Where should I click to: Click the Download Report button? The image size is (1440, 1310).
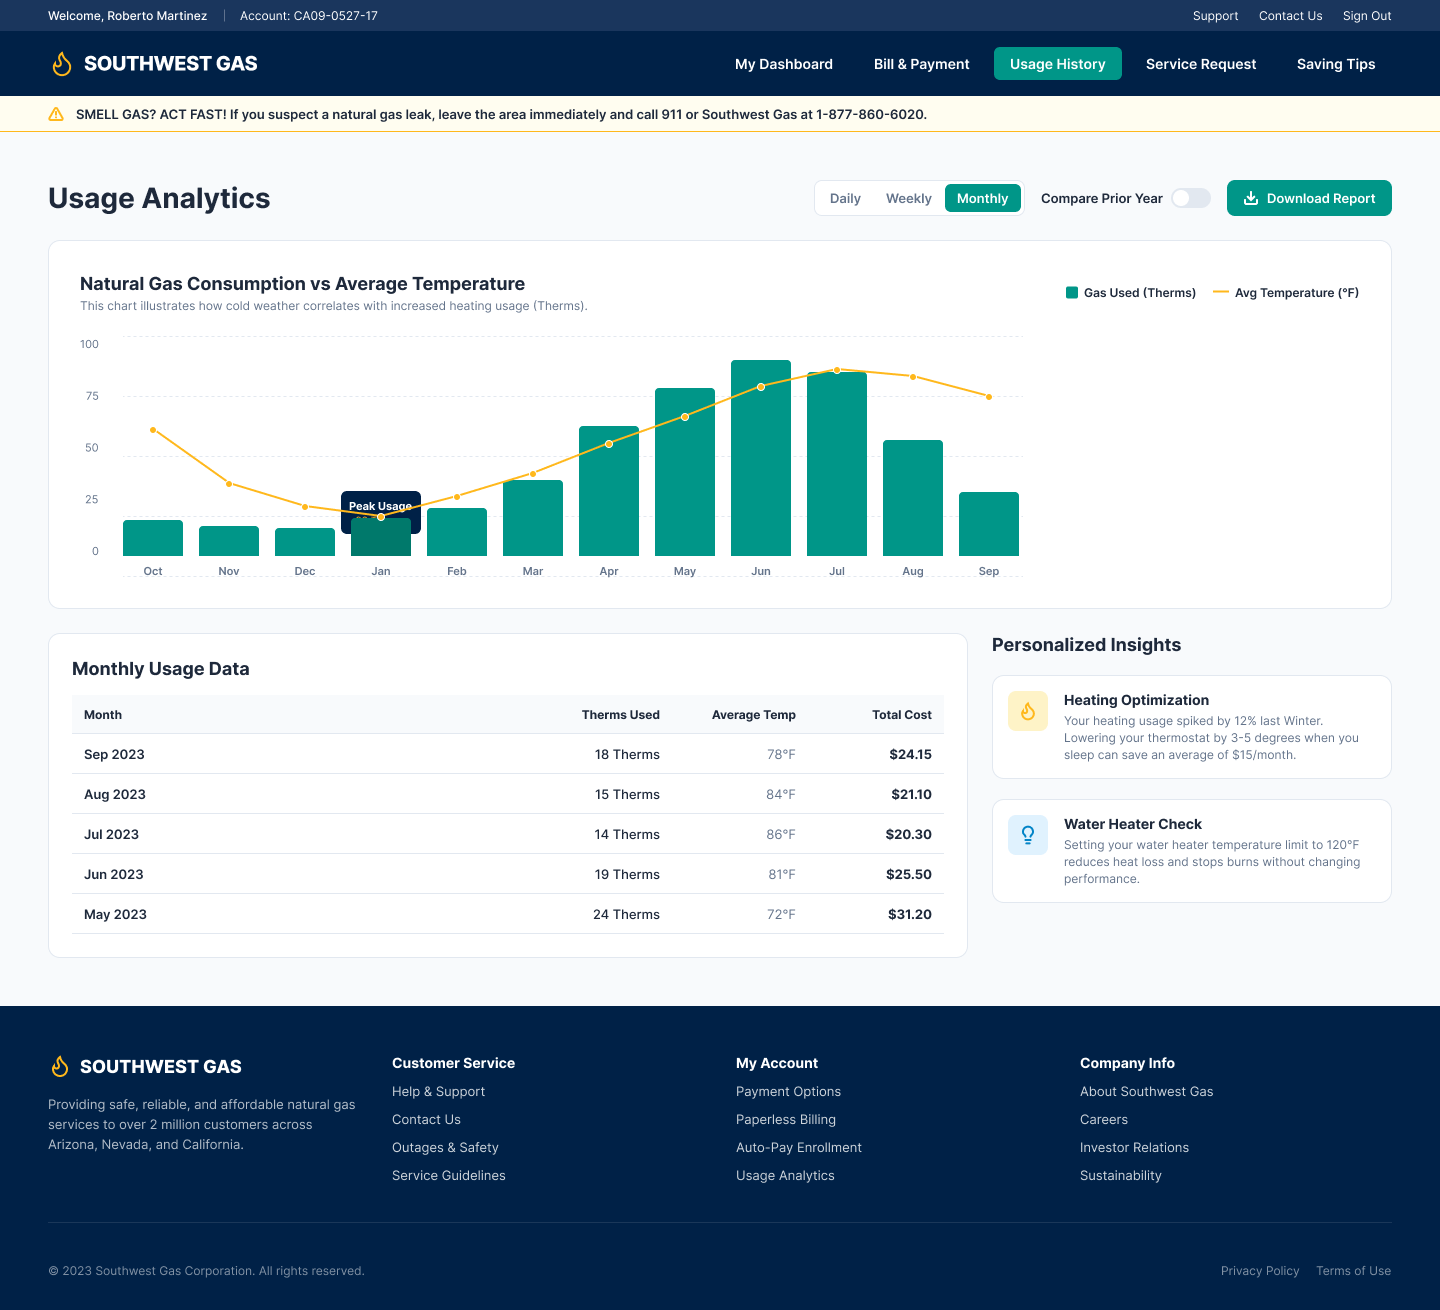(x=1309, y=198)
